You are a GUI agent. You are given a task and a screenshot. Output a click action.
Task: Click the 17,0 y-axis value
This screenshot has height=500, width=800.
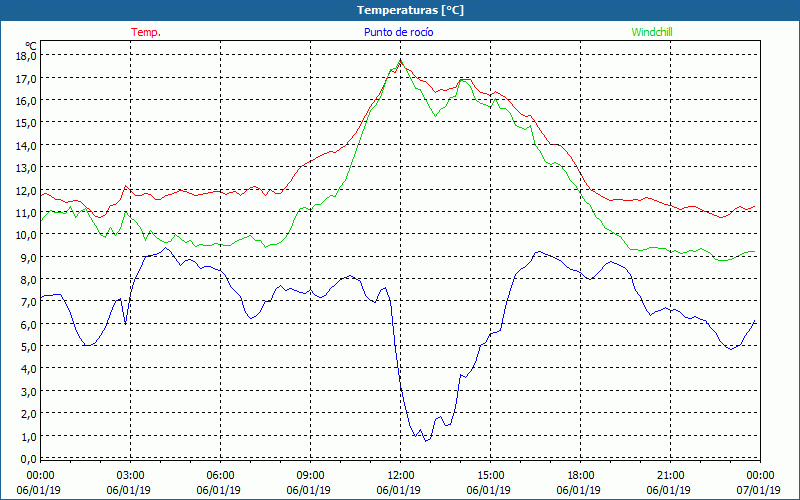point(26,78)
